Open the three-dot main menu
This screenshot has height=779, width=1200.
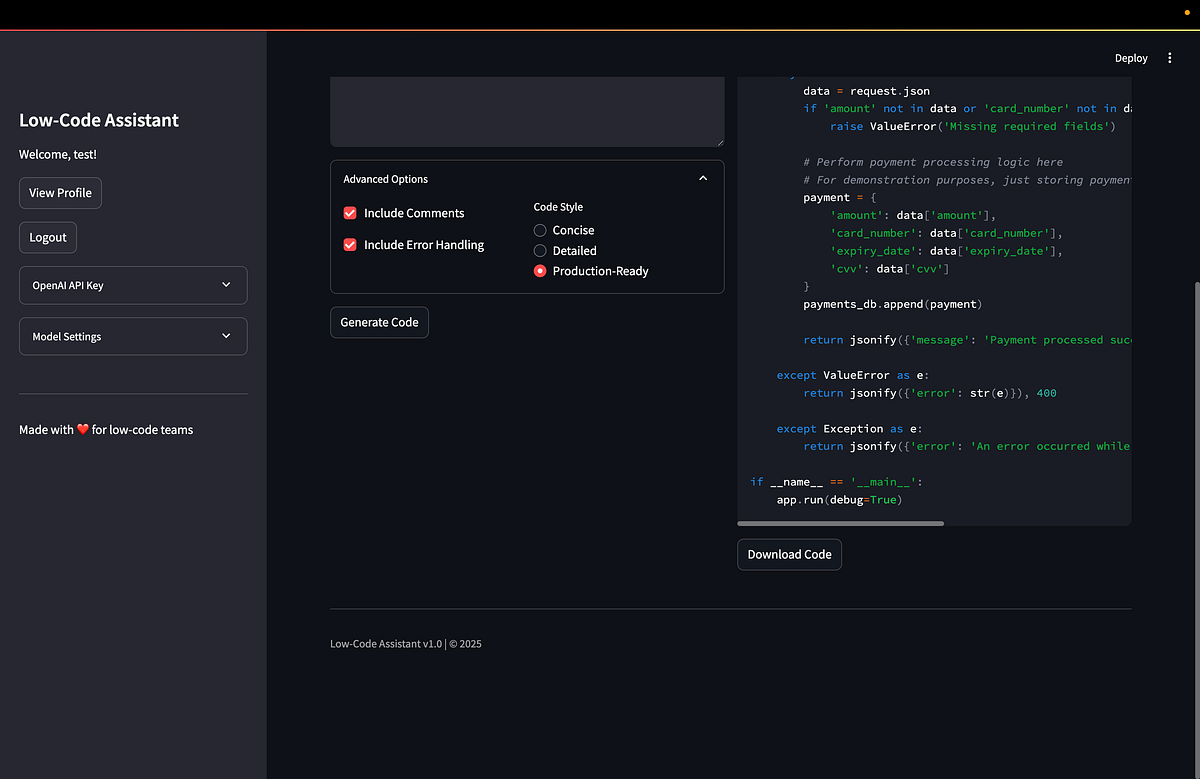(1170, 58)
